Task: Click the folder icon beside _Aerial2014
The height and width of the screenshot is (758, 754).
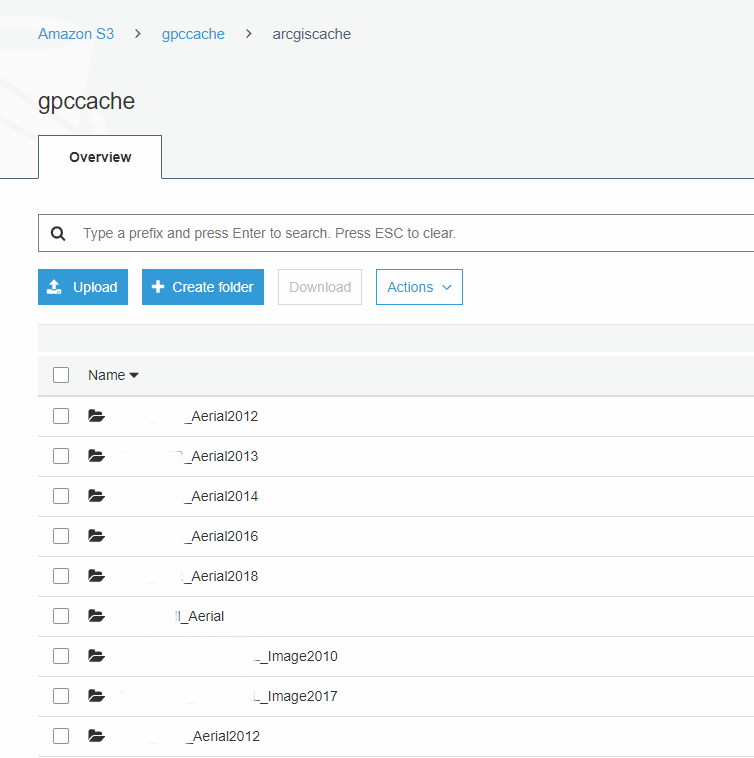Action: [96, 496]
